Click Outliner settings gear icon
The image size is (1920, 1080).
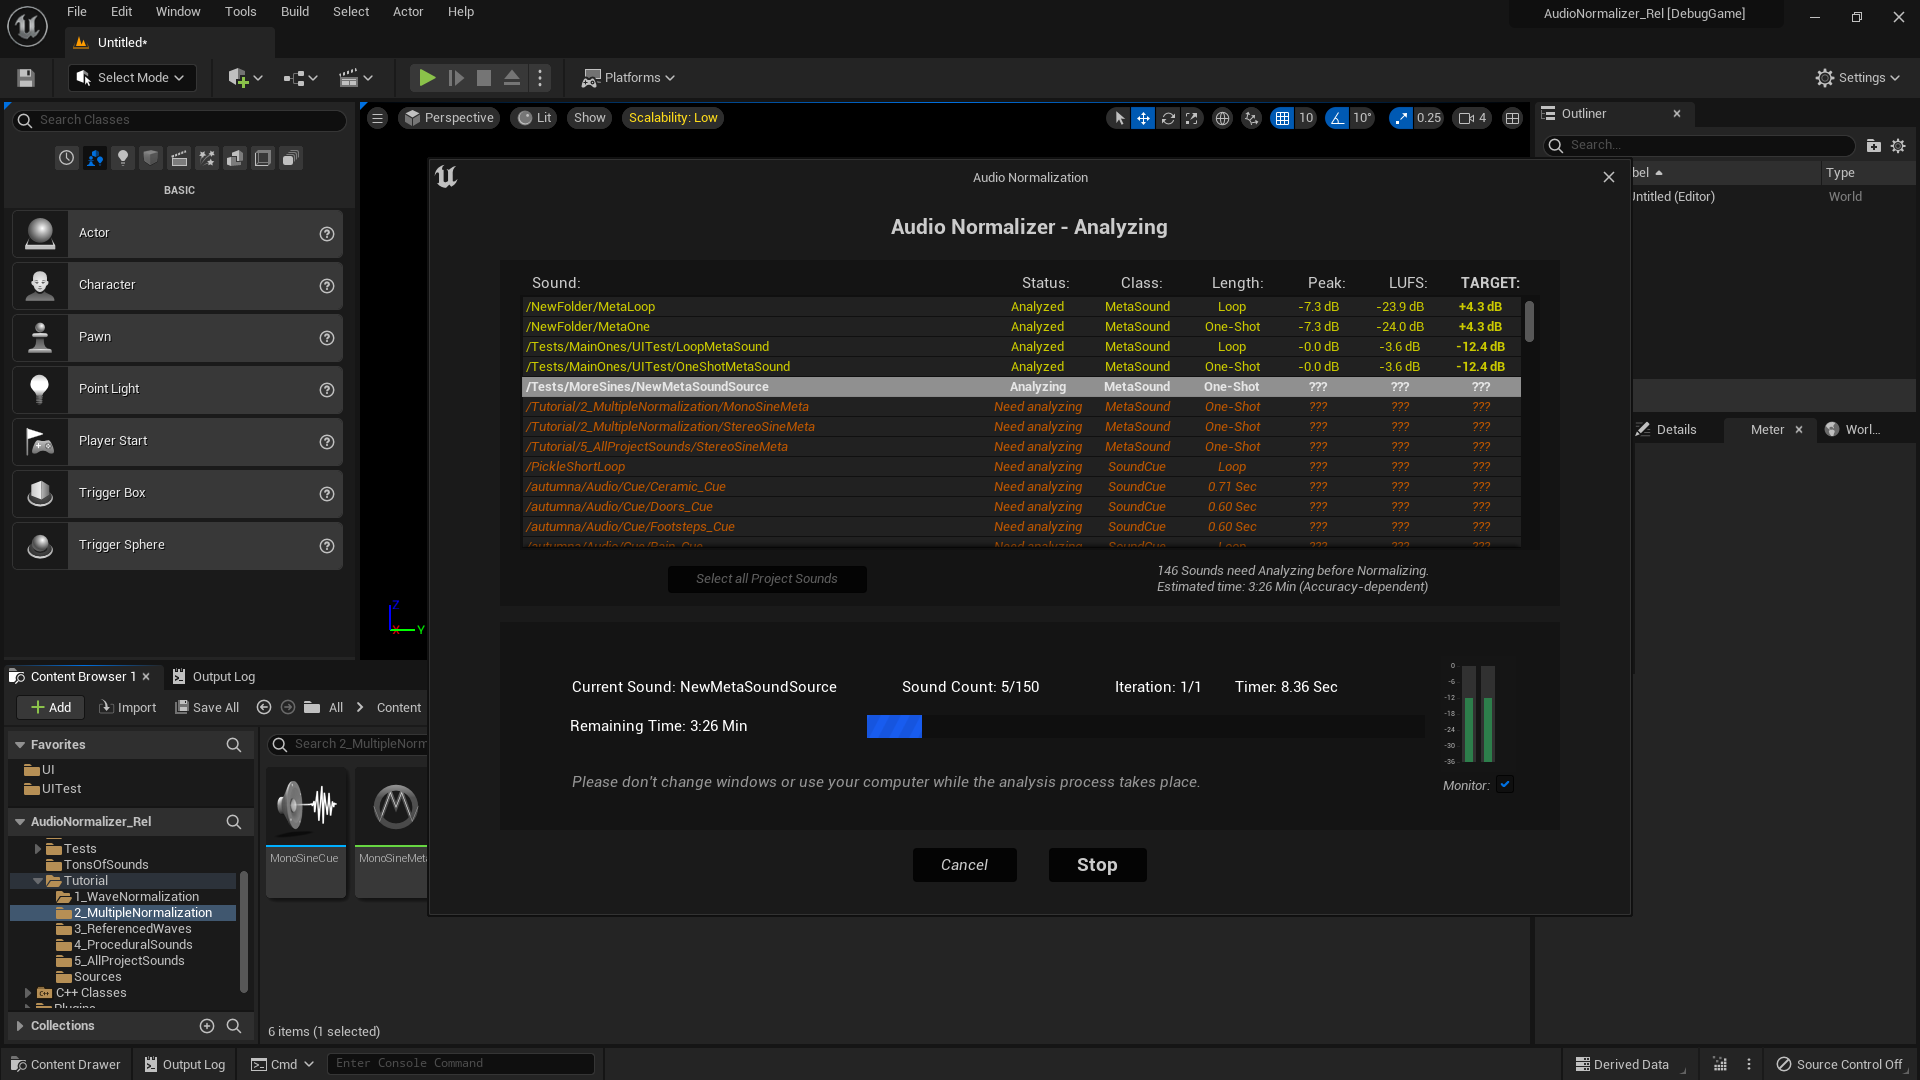[x=1898, y=146]
